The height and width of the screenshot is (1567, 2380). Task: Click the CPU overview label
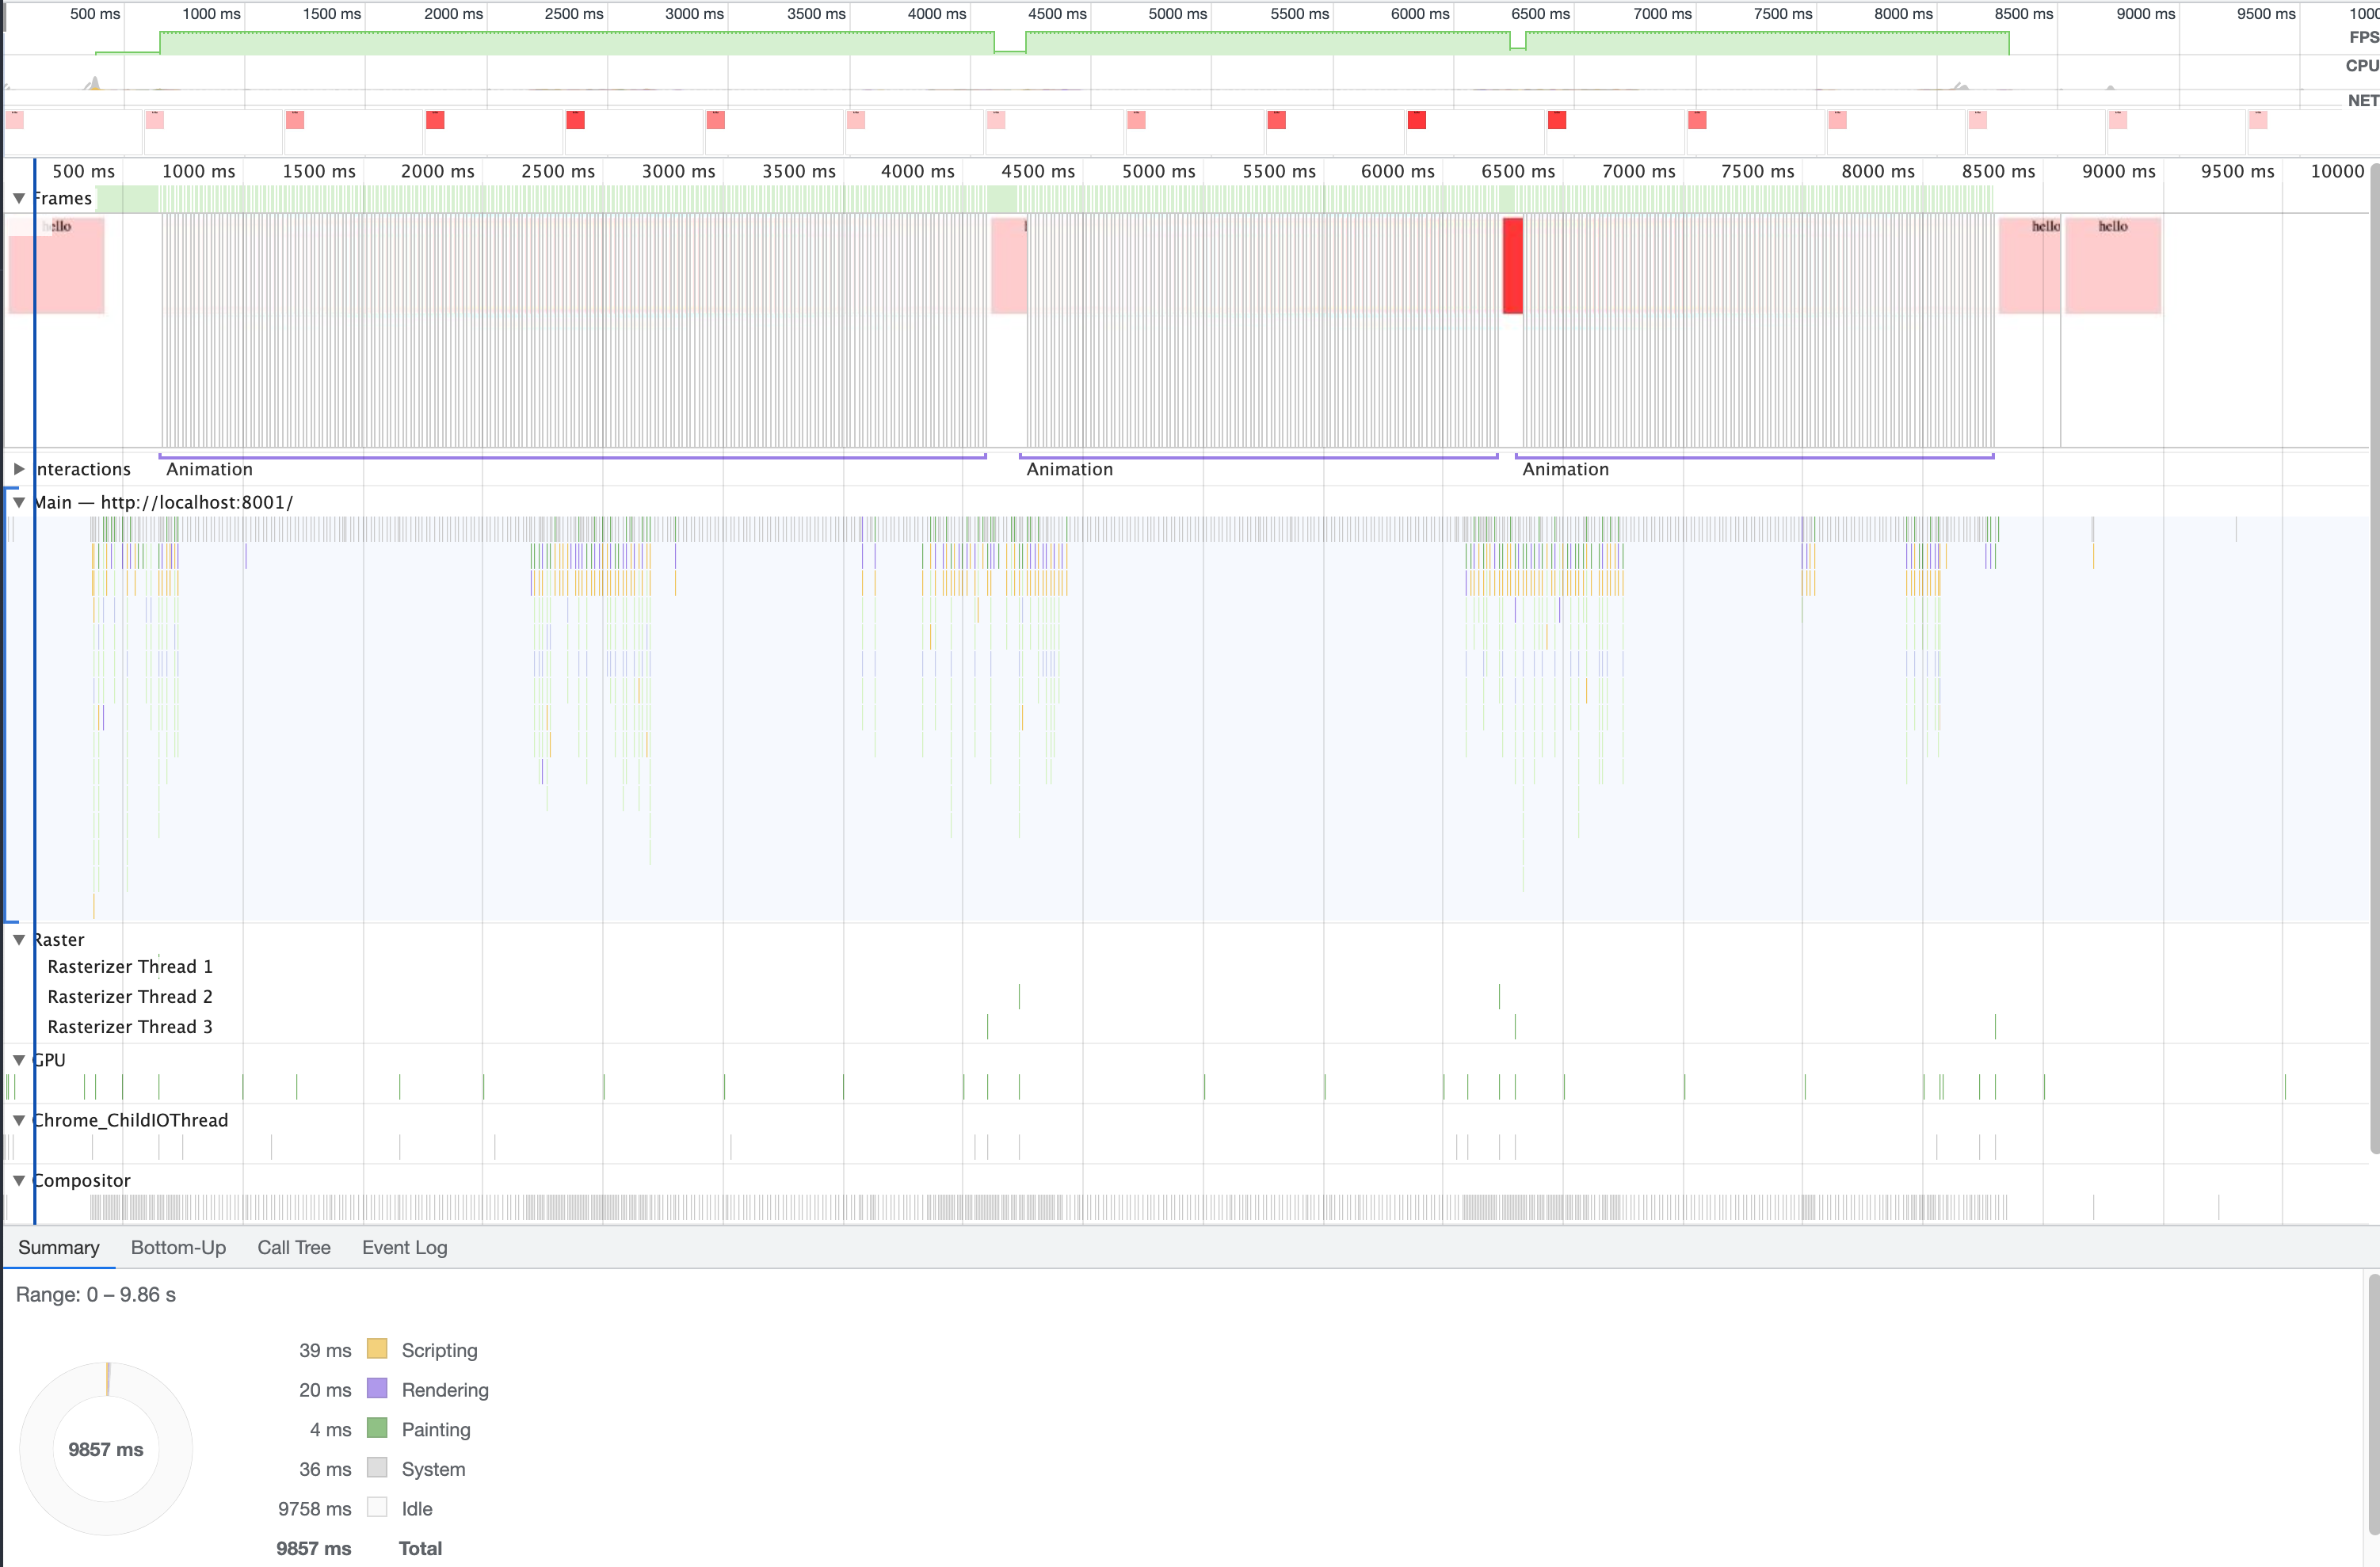click(2362, 65)
